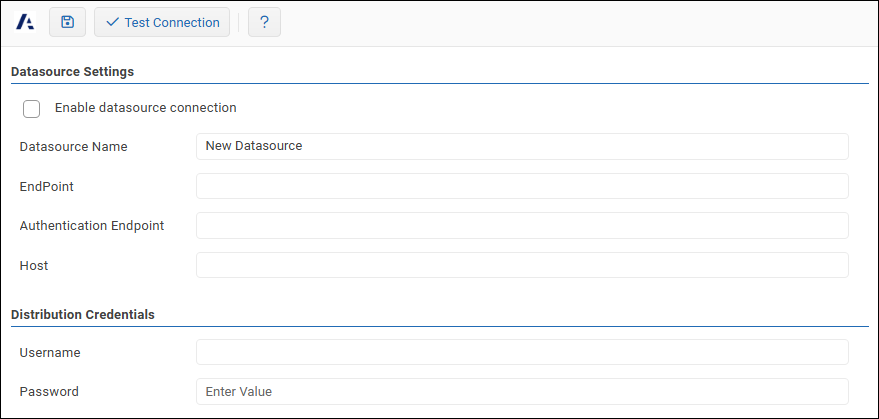Screen dimensions: 879x419
Task: Click the Datasource Settings section header
Action: coord(72,72)
